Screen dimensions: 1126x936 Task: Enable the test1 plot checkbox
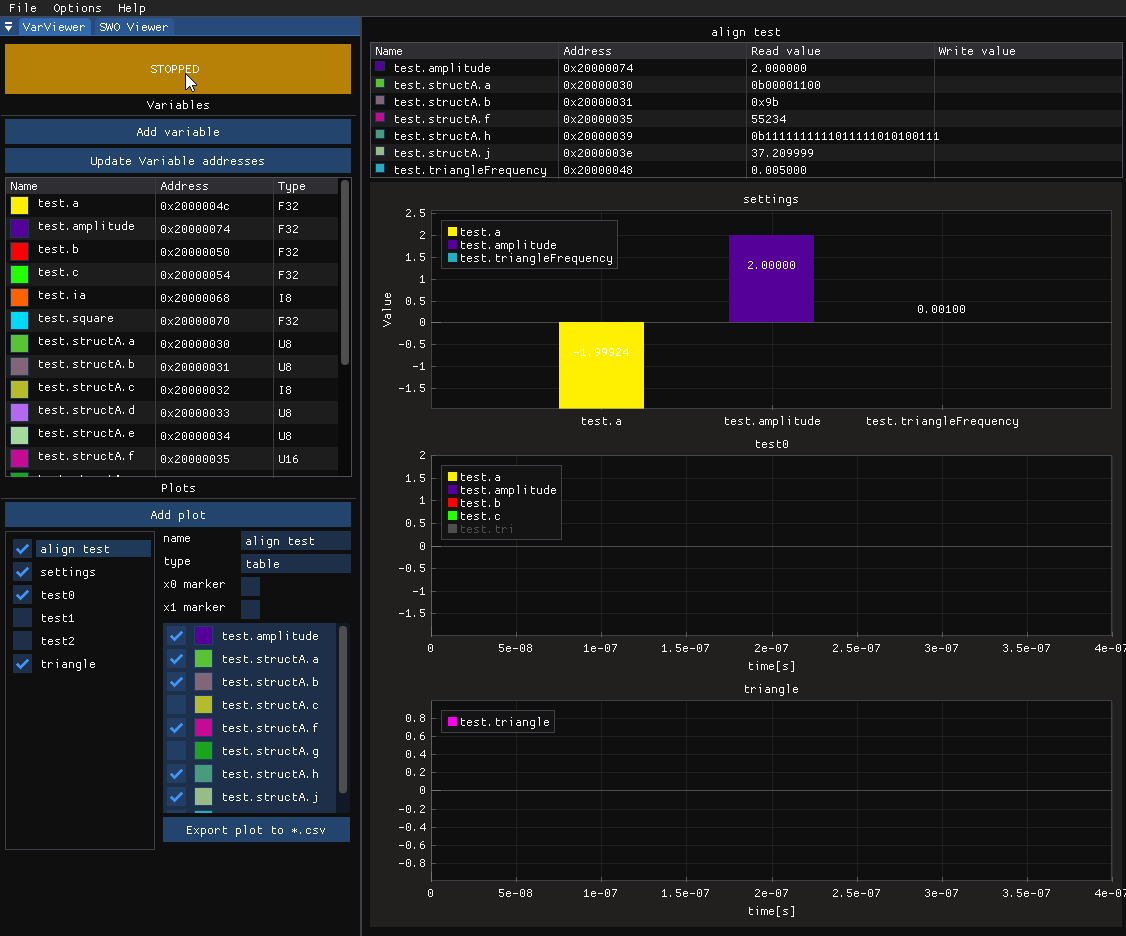coord(23,618)
